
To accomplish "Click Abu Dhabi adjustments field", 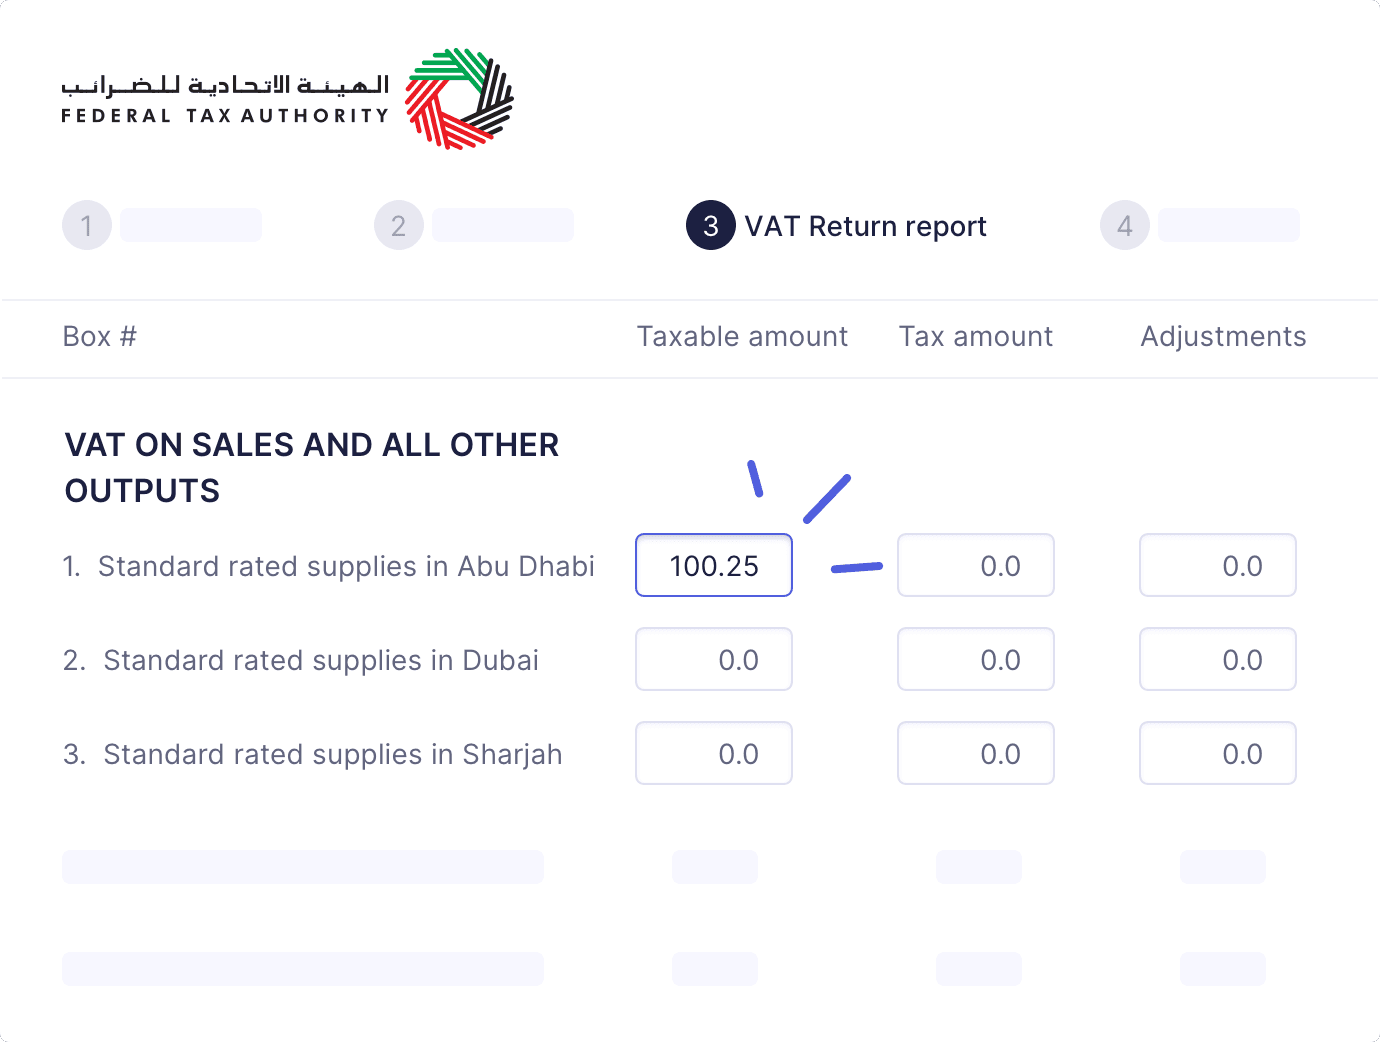I will [1218, 566].
